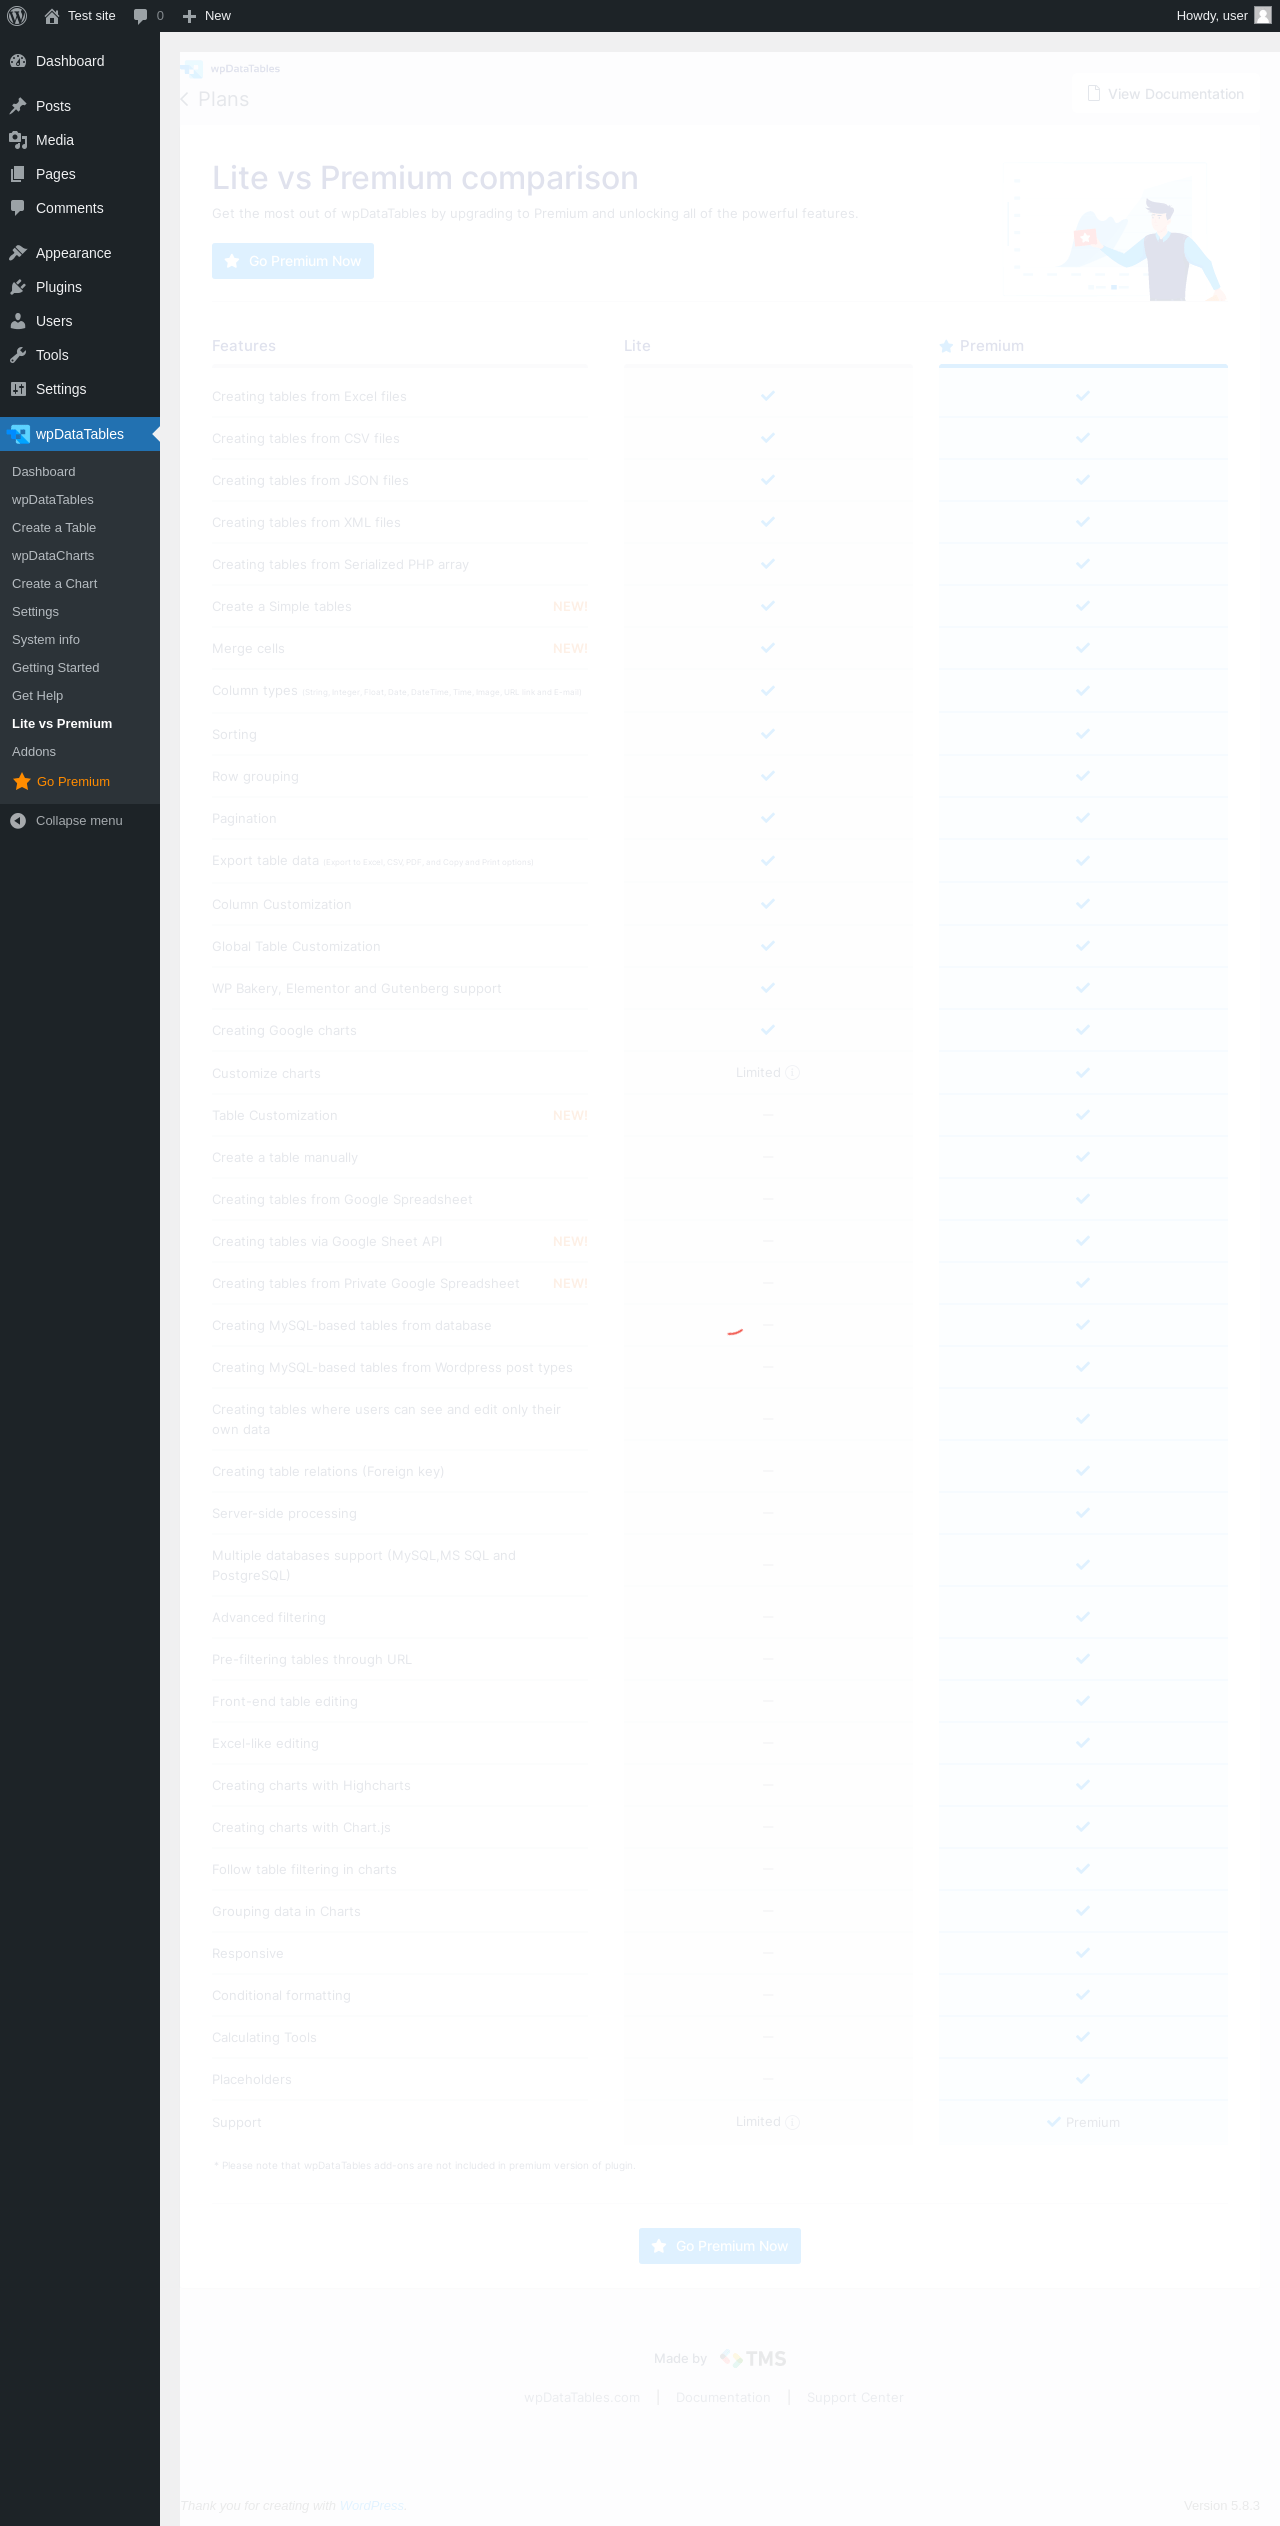Click the Media icon in sidebar
The image size is (1280, 2526).
pos(18,140)
